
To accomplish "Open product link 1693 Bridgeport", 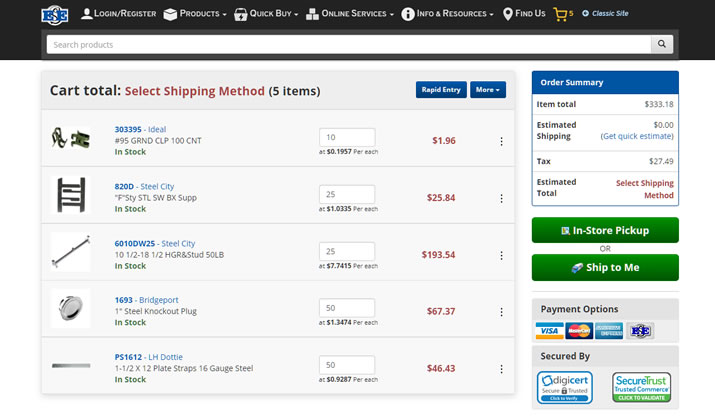I will [146, 300].
